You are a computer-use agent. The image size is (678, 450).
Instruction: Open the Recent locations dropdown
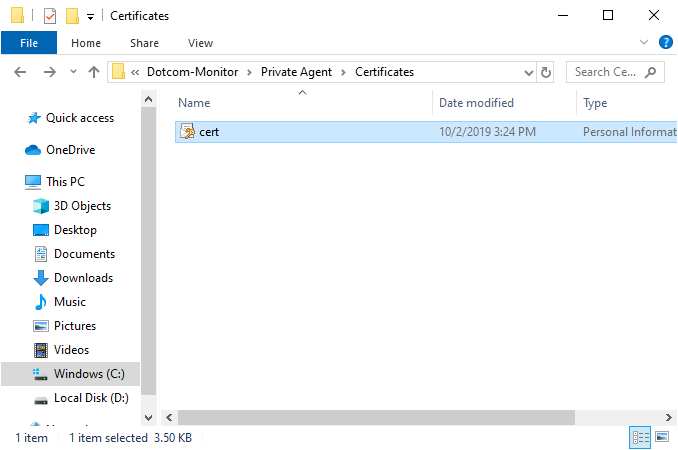73,72
